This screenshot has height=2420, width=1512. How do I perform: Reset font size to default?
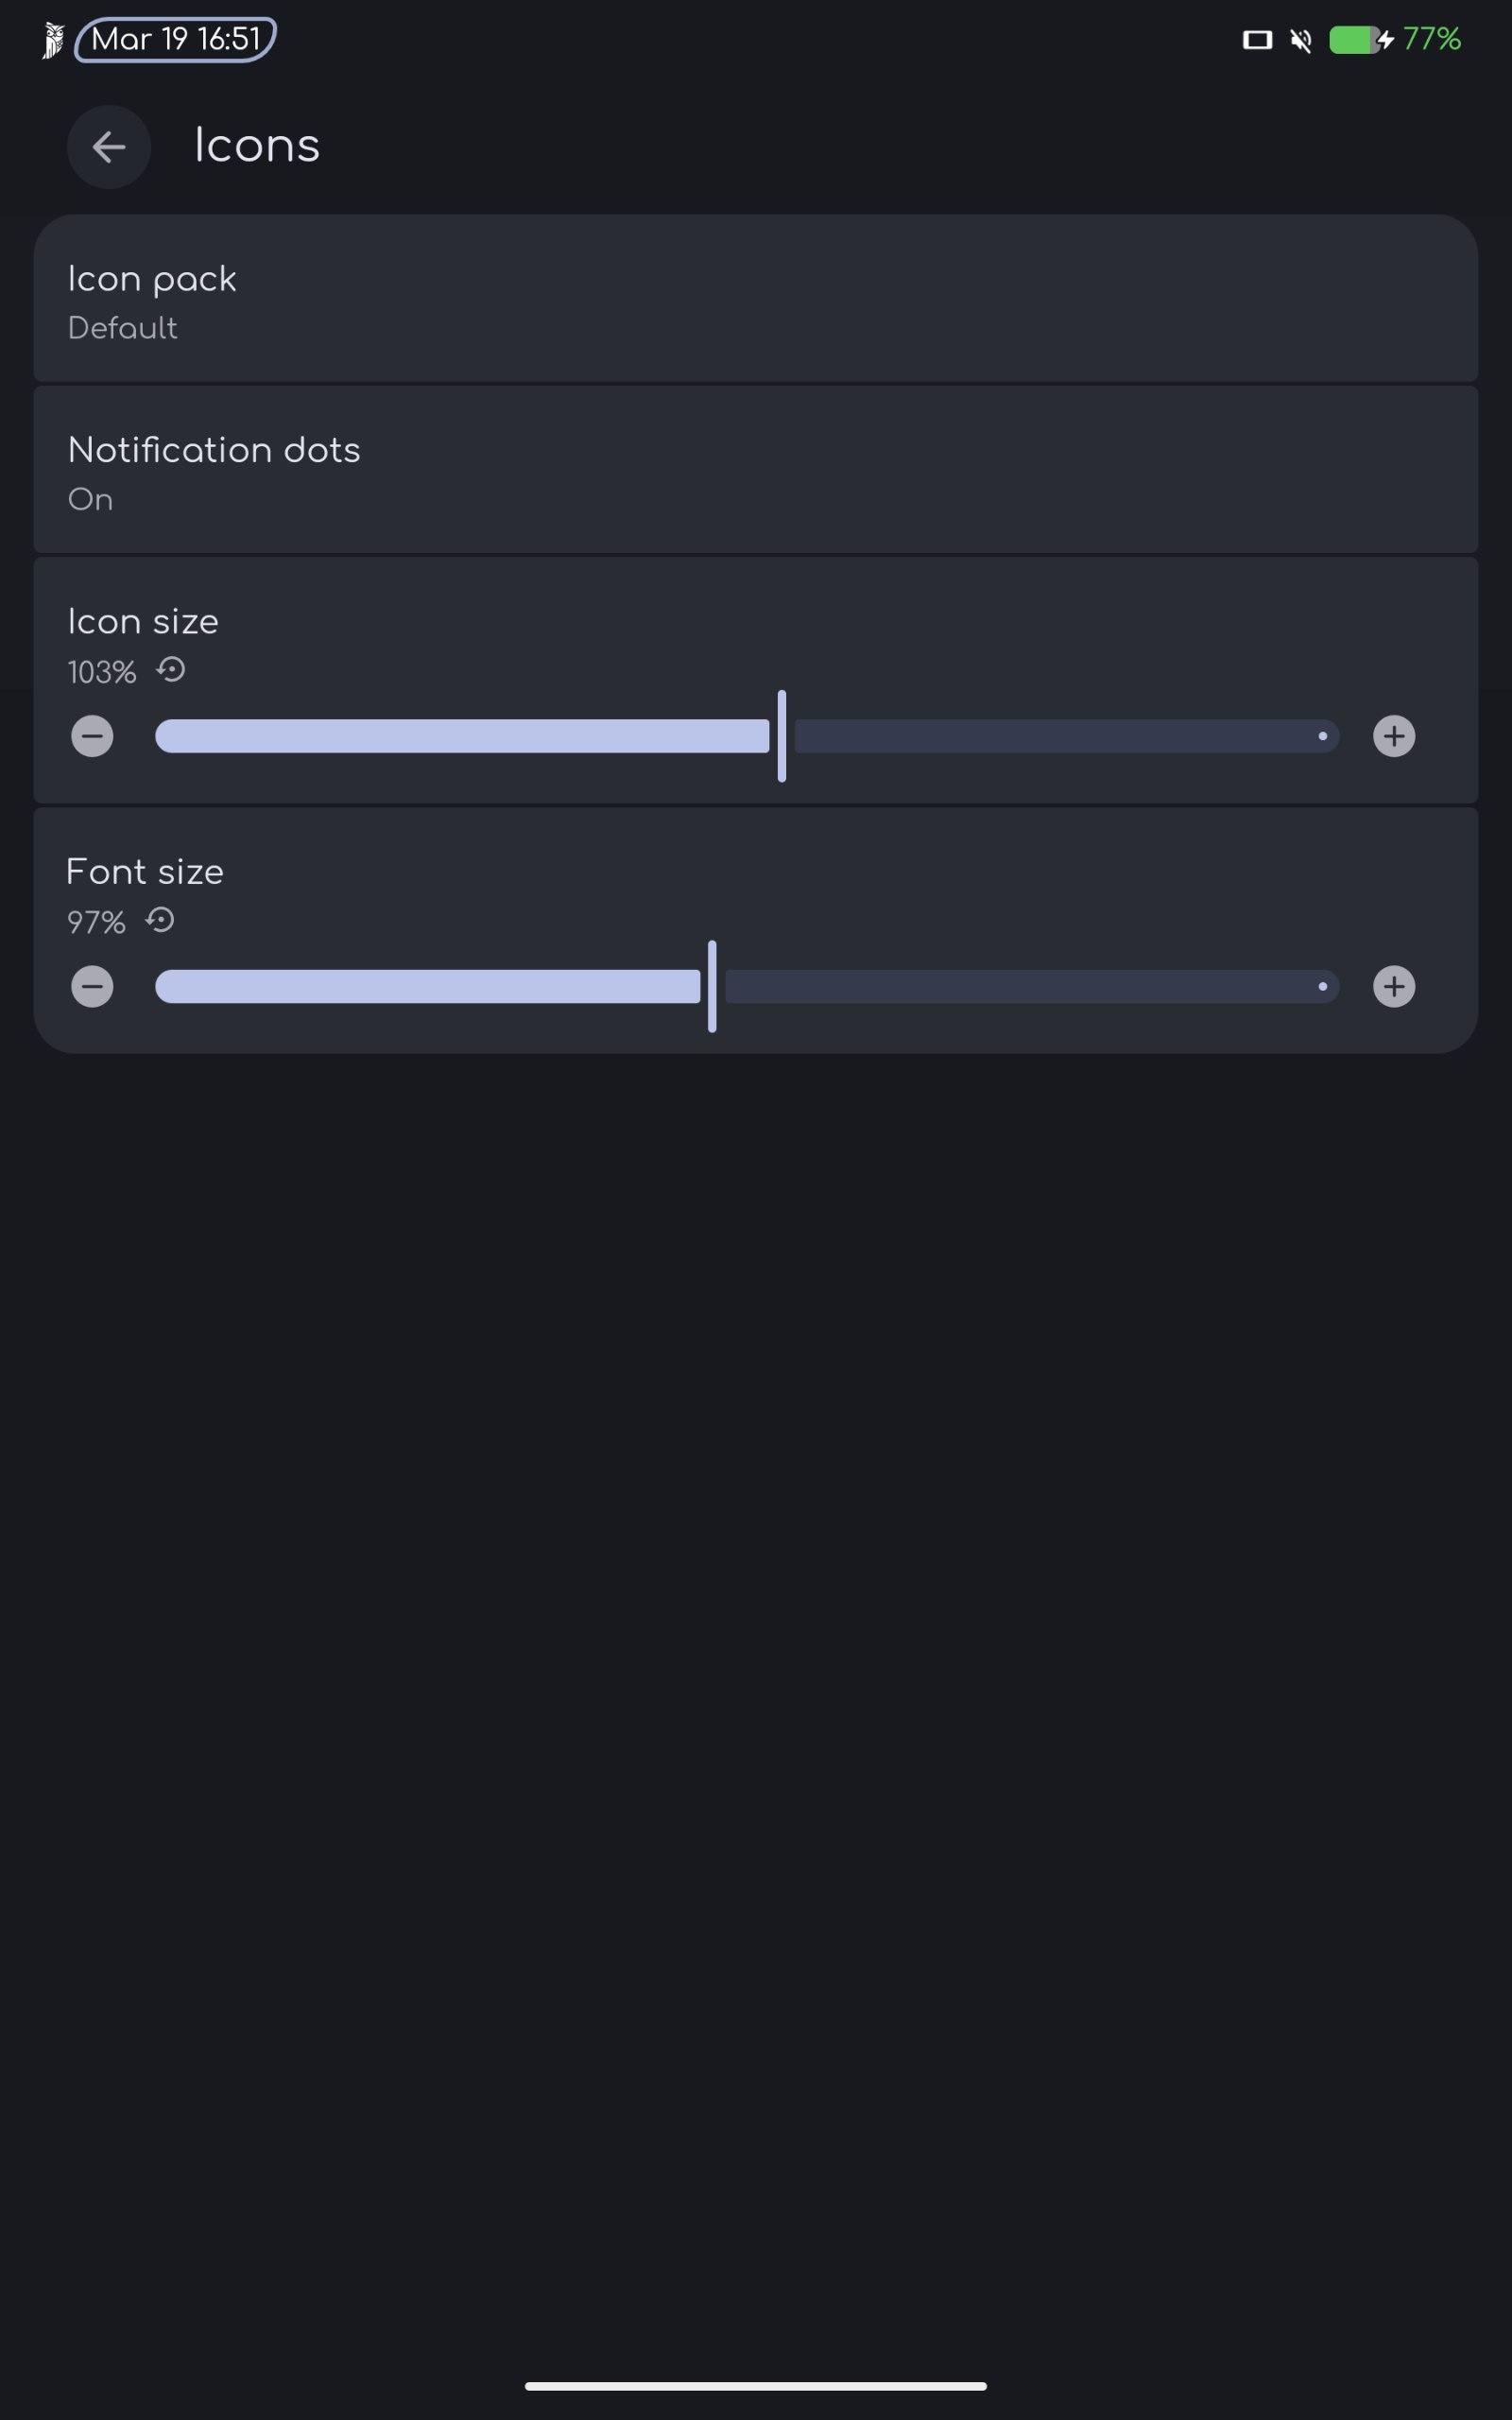coord(160,920)
